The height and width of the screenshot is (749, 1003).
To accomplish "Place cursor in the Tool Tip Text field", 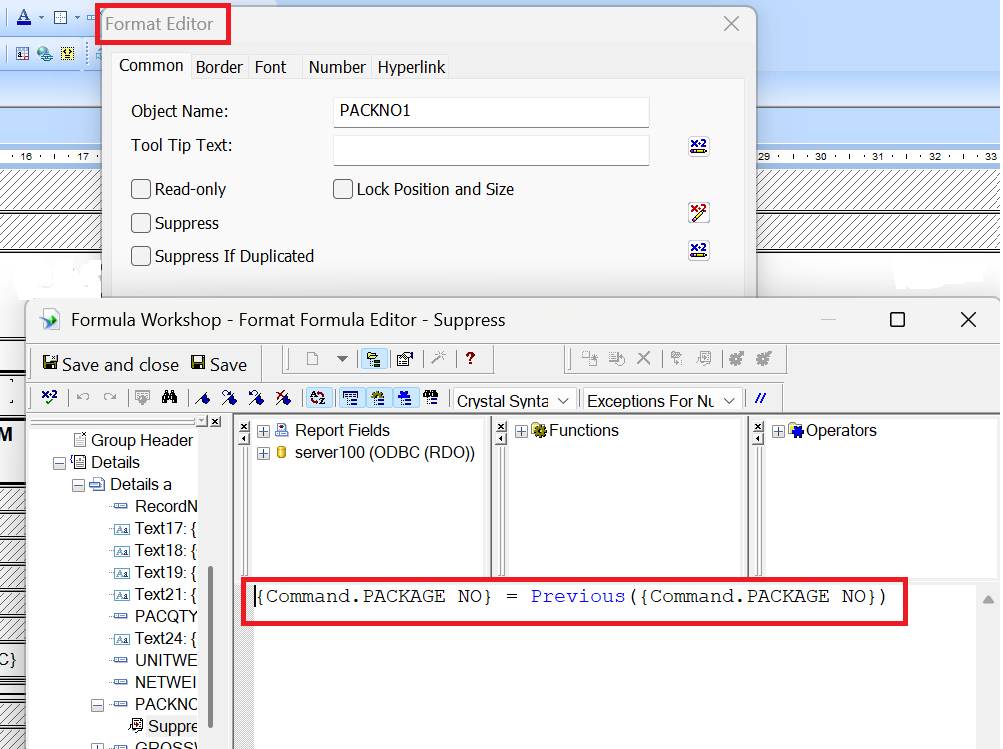I will point(490,149).
